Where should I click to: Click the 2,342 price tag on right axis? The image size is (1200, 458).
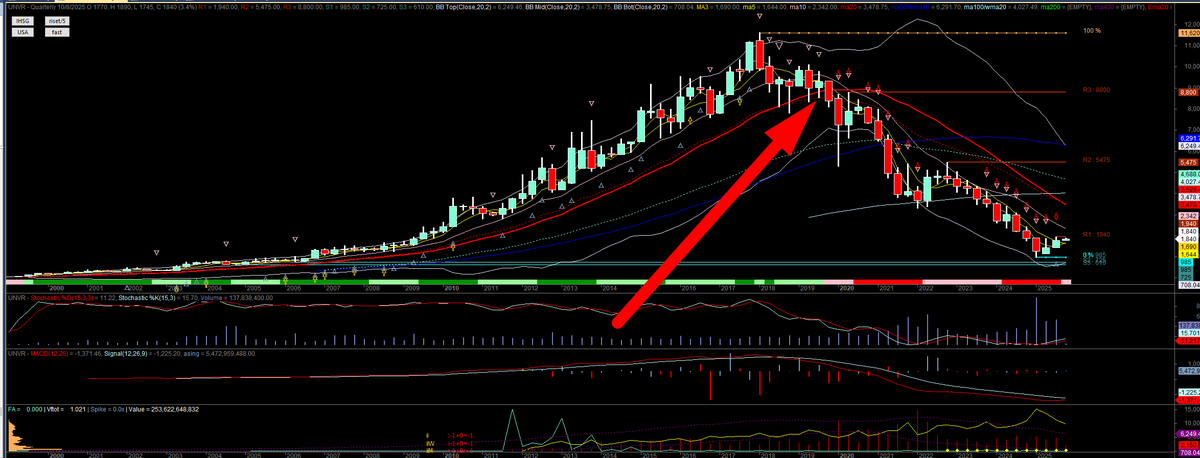point(1189,216)
